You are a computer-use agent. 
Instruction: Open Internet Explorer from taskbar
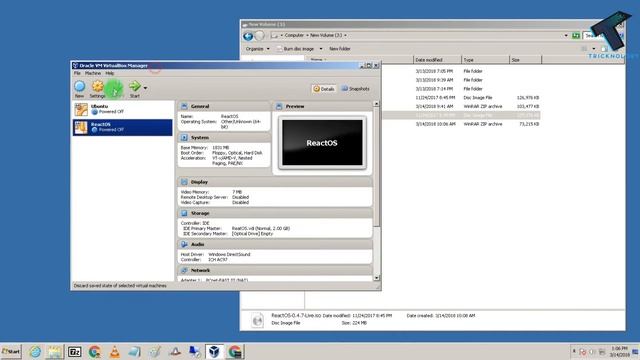point(35,352)
